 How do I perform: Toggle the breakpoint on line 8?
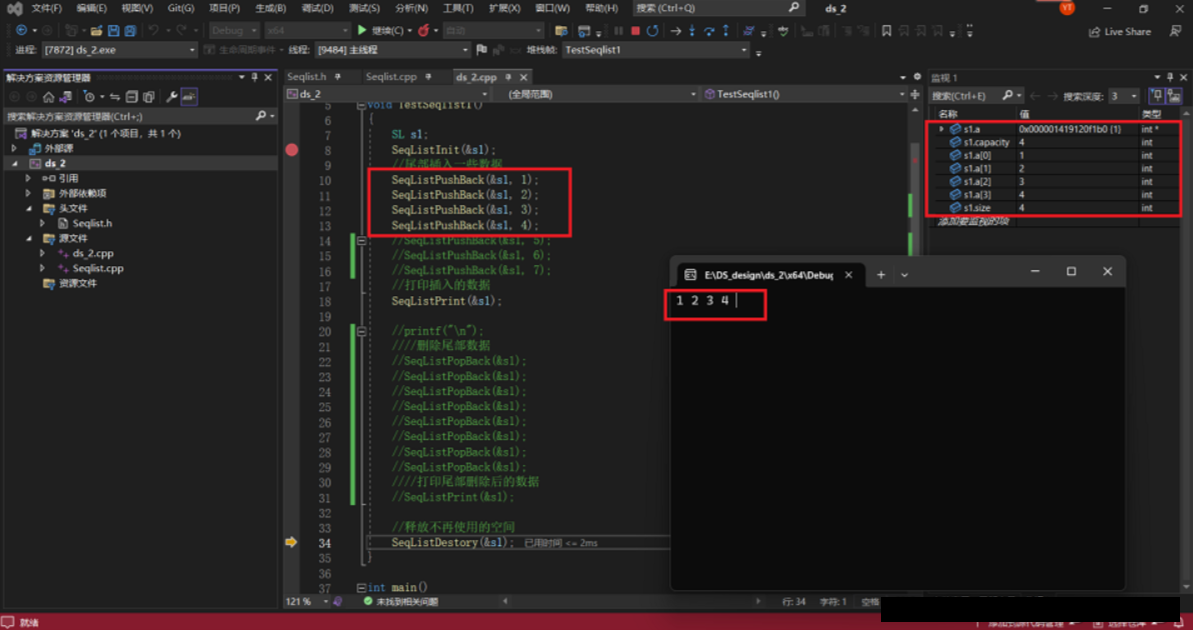pos(292,150)
